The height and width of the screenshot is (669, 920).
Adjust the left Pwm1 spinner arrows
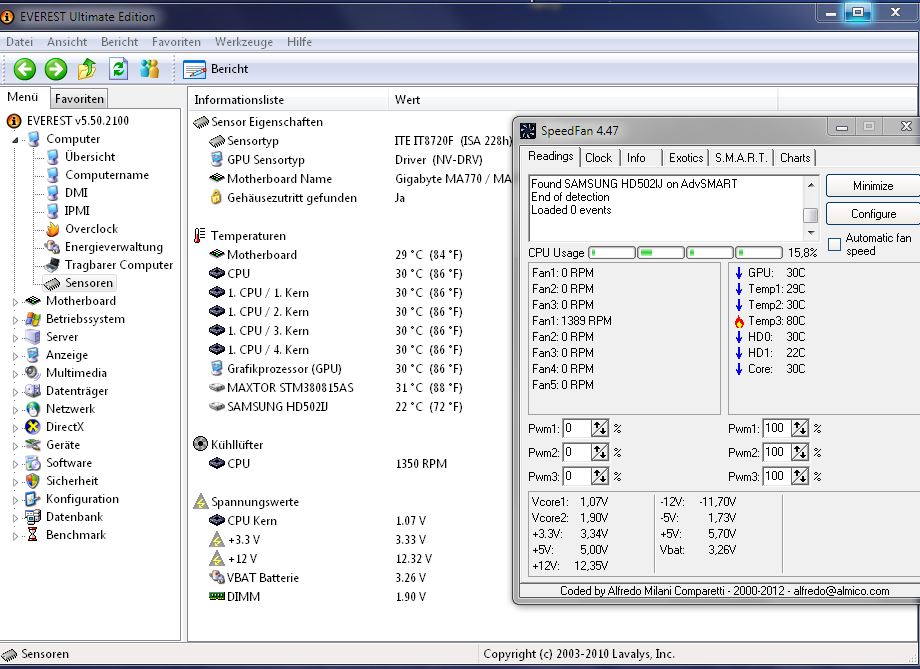tap(600, 428)
